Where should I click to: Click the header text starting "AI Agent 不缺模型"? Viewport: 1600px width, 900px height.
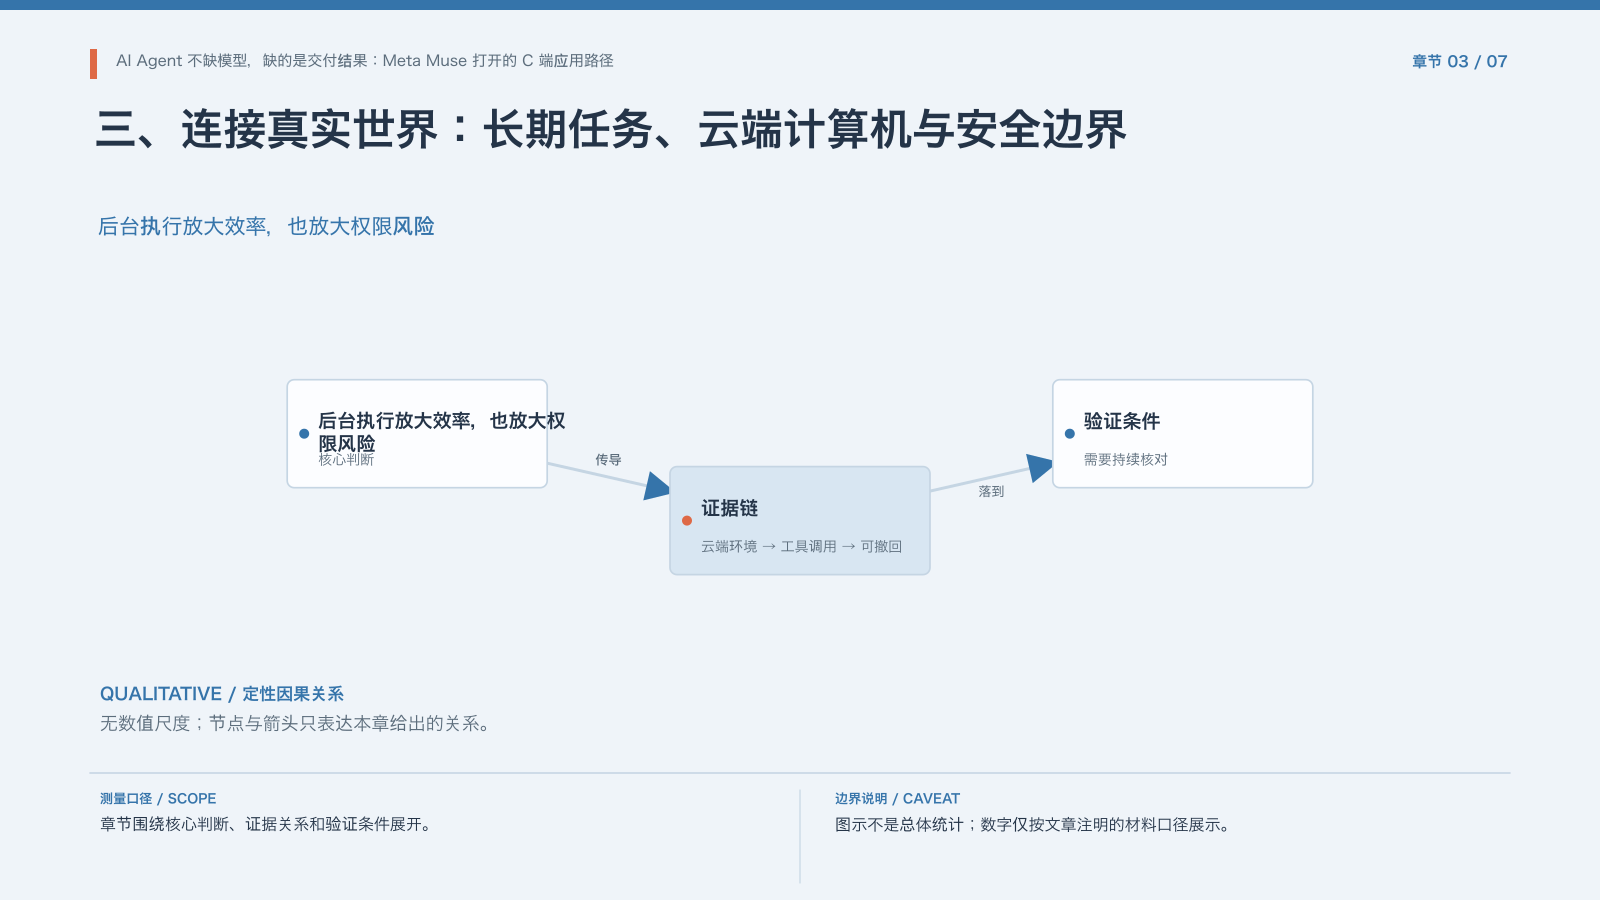click(x=365, y=61)
